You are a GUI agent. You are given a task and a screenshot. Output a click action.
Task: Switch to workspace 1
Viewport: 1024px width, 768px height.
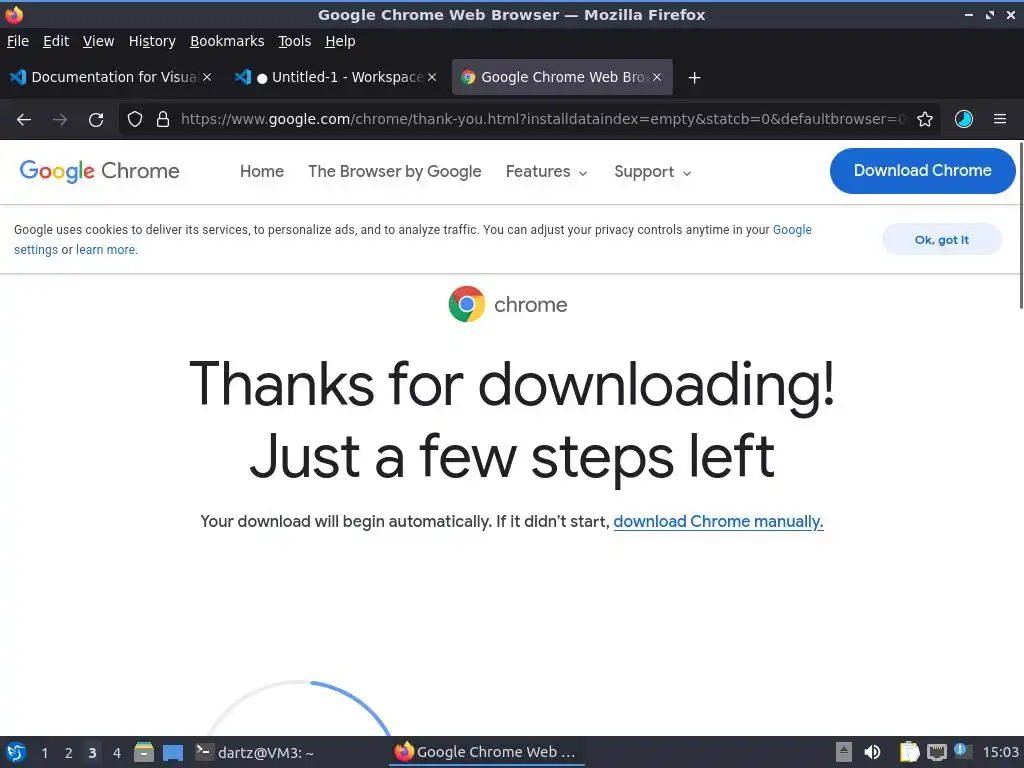point(44,753)
